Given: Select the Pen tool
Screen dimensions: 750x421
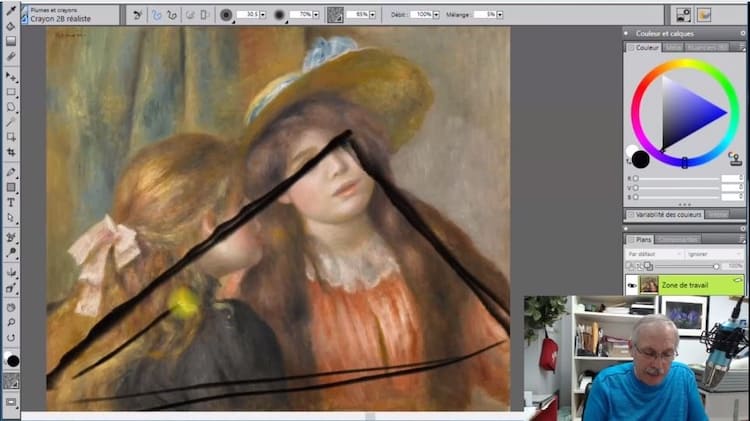Looking at the screenshot, I should (11, 172).
